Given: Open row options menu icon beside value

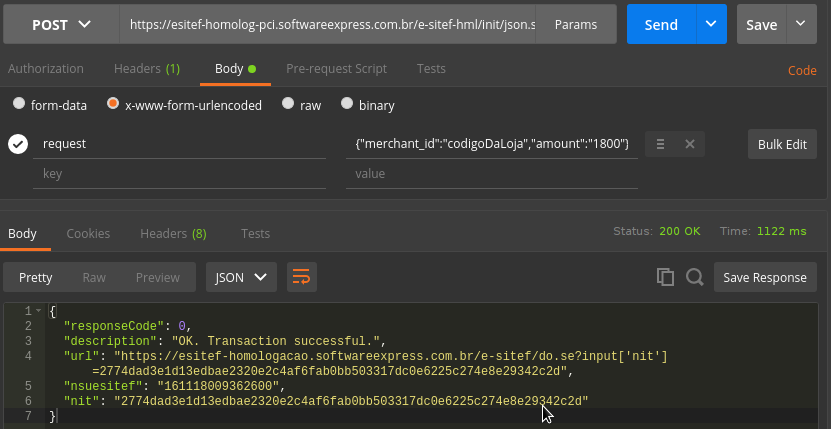Looking at the screenshot, I should point(660,144).
